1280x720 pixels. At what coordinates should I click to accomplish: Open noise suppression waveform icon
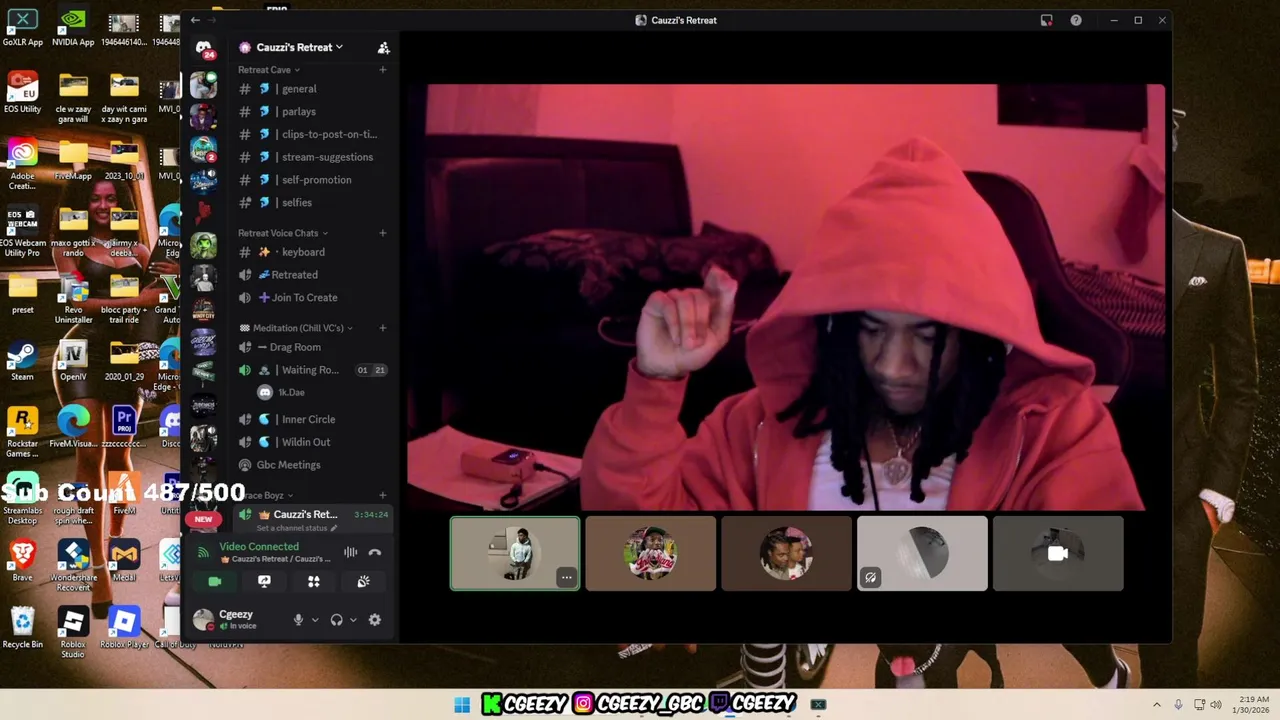click(x=350, y=552)
